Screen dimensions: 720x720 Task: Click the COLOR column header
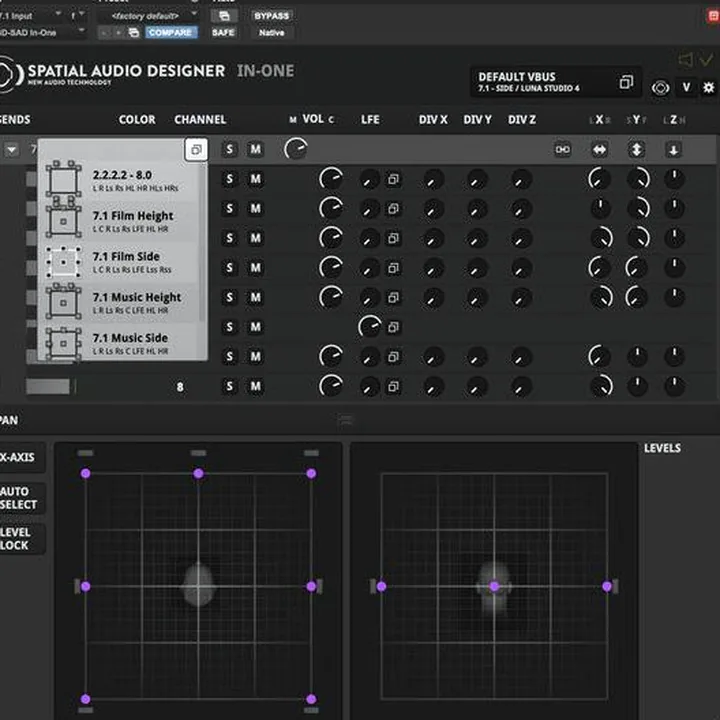(137, 120)
